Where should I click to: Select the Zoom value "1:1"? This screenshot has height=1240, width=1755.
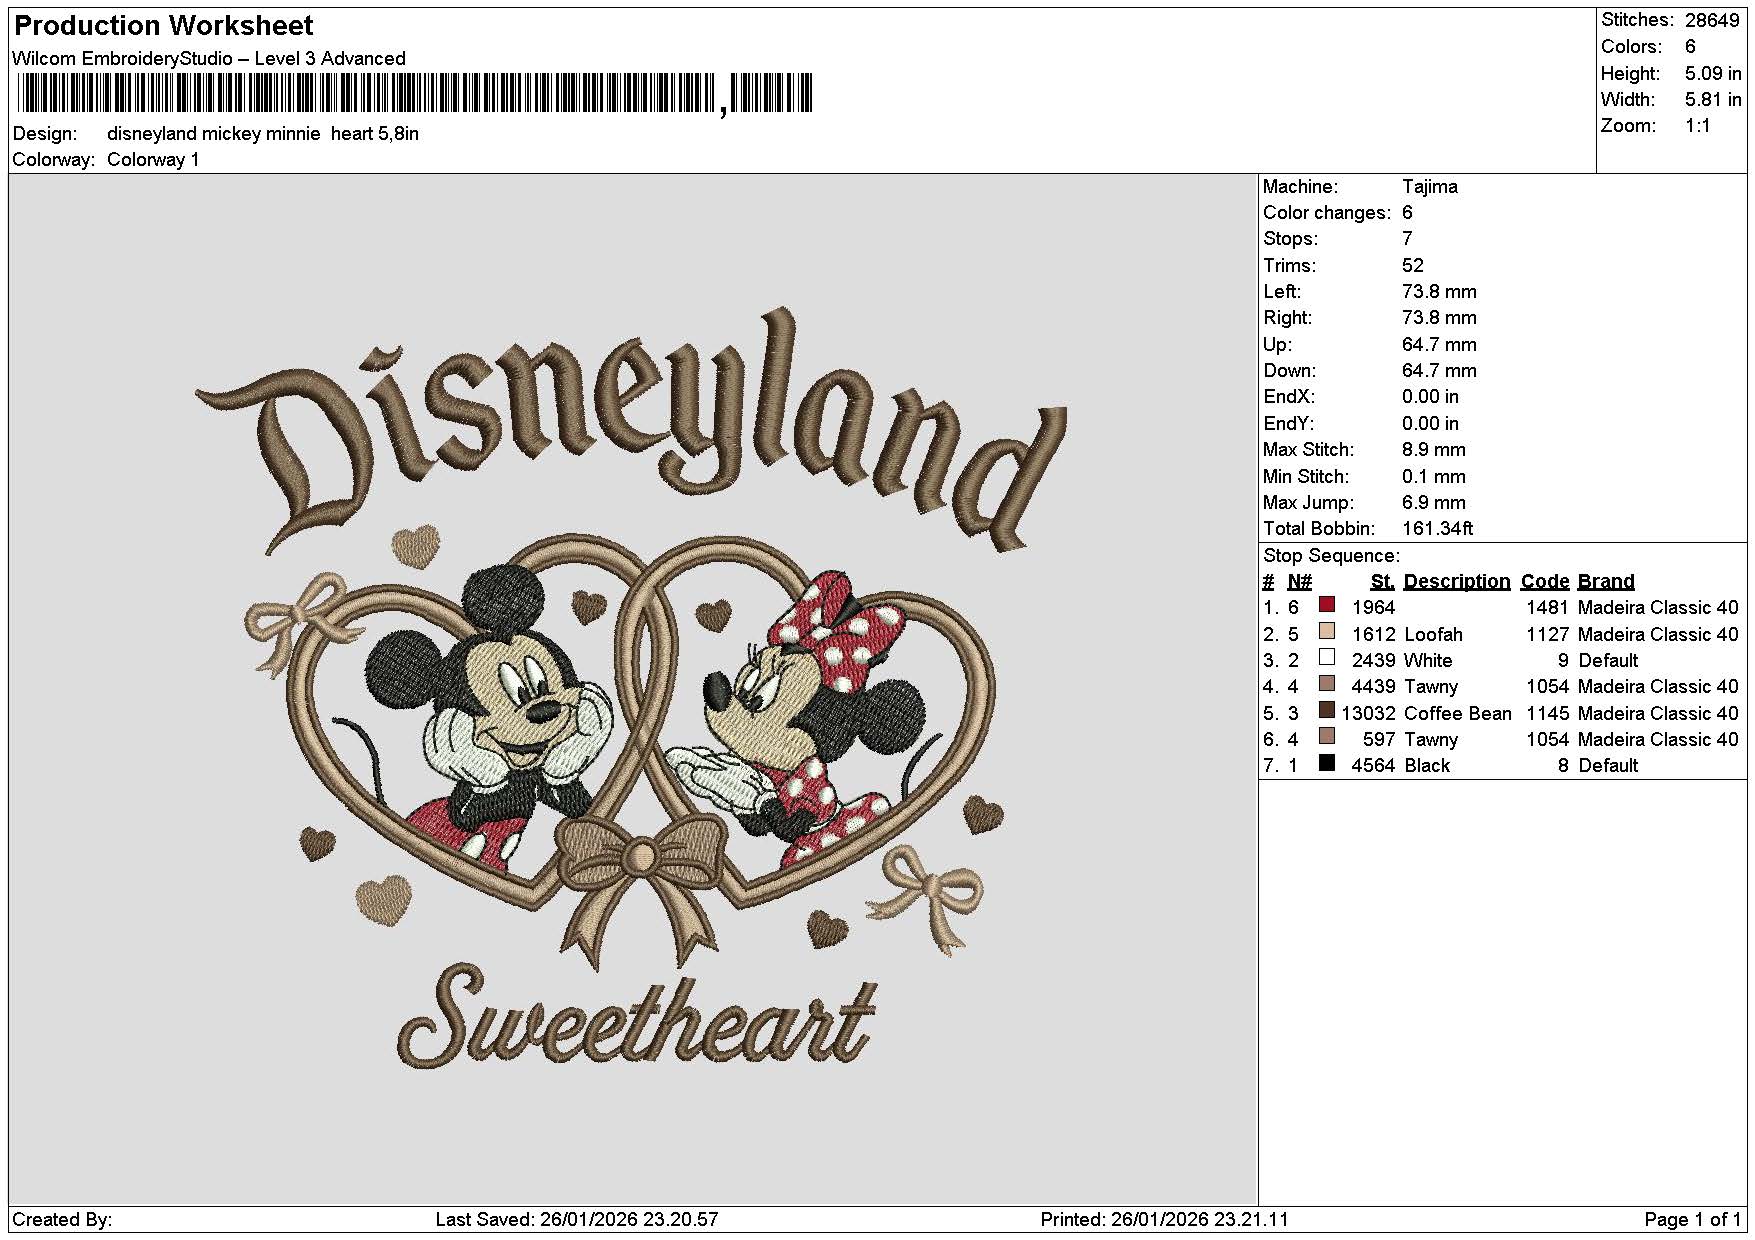click(1698, 126)
